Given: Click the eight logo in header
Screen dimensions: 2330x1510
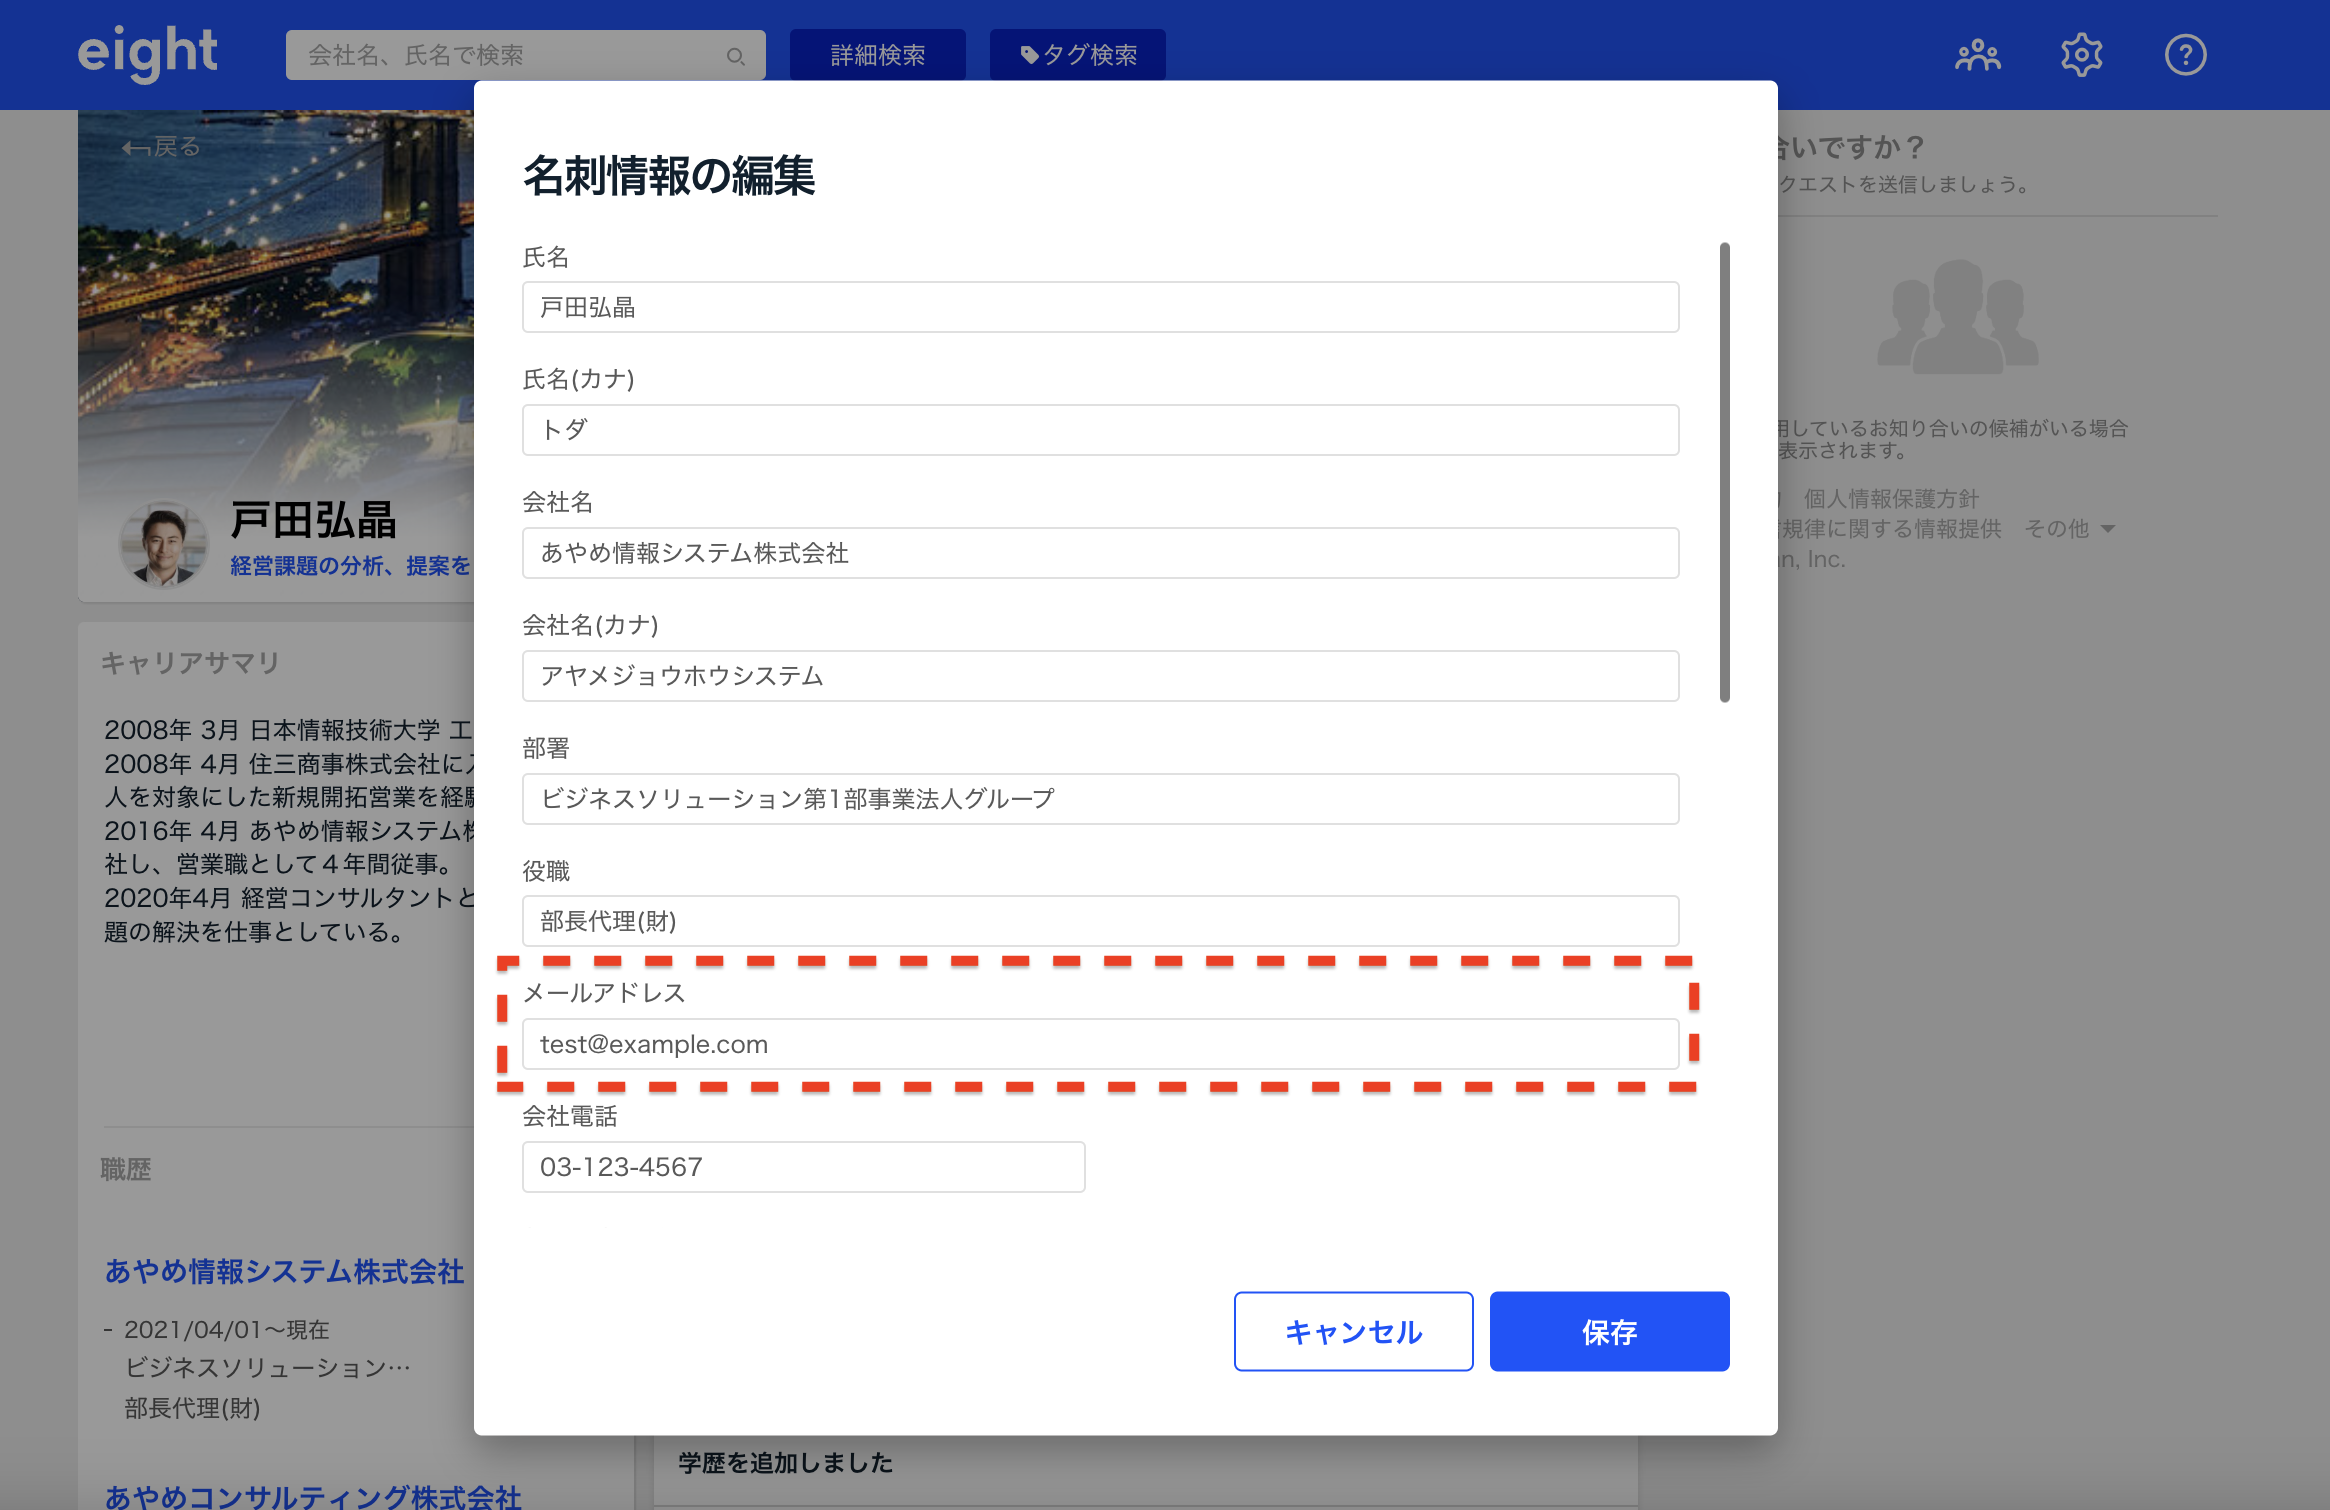Looking at the screenshot, I should coord(147,53).
